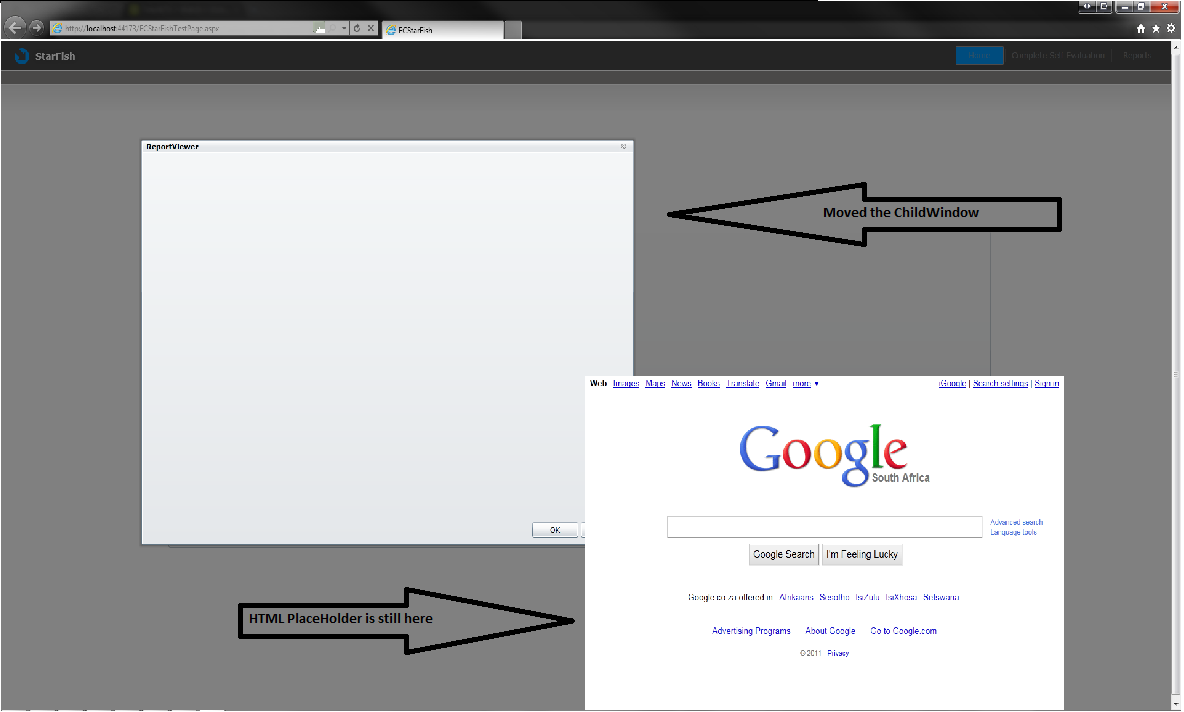Expand the address bar dropdown arrow
Image resolution: width=1184 pixels, height=712 pixels.
[344, 28]
